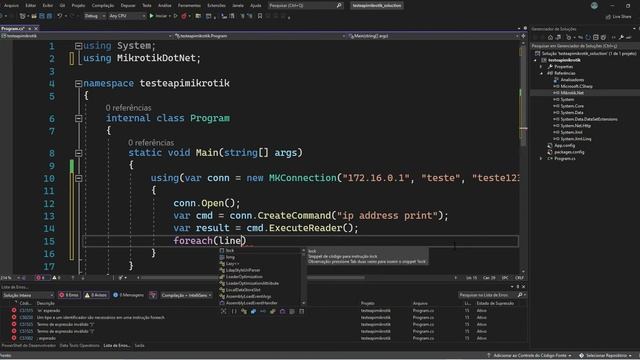640x360 pixels.
Task: Click the snippets filter icon in IntelliSense bar
Action: (x=302, y=311)
